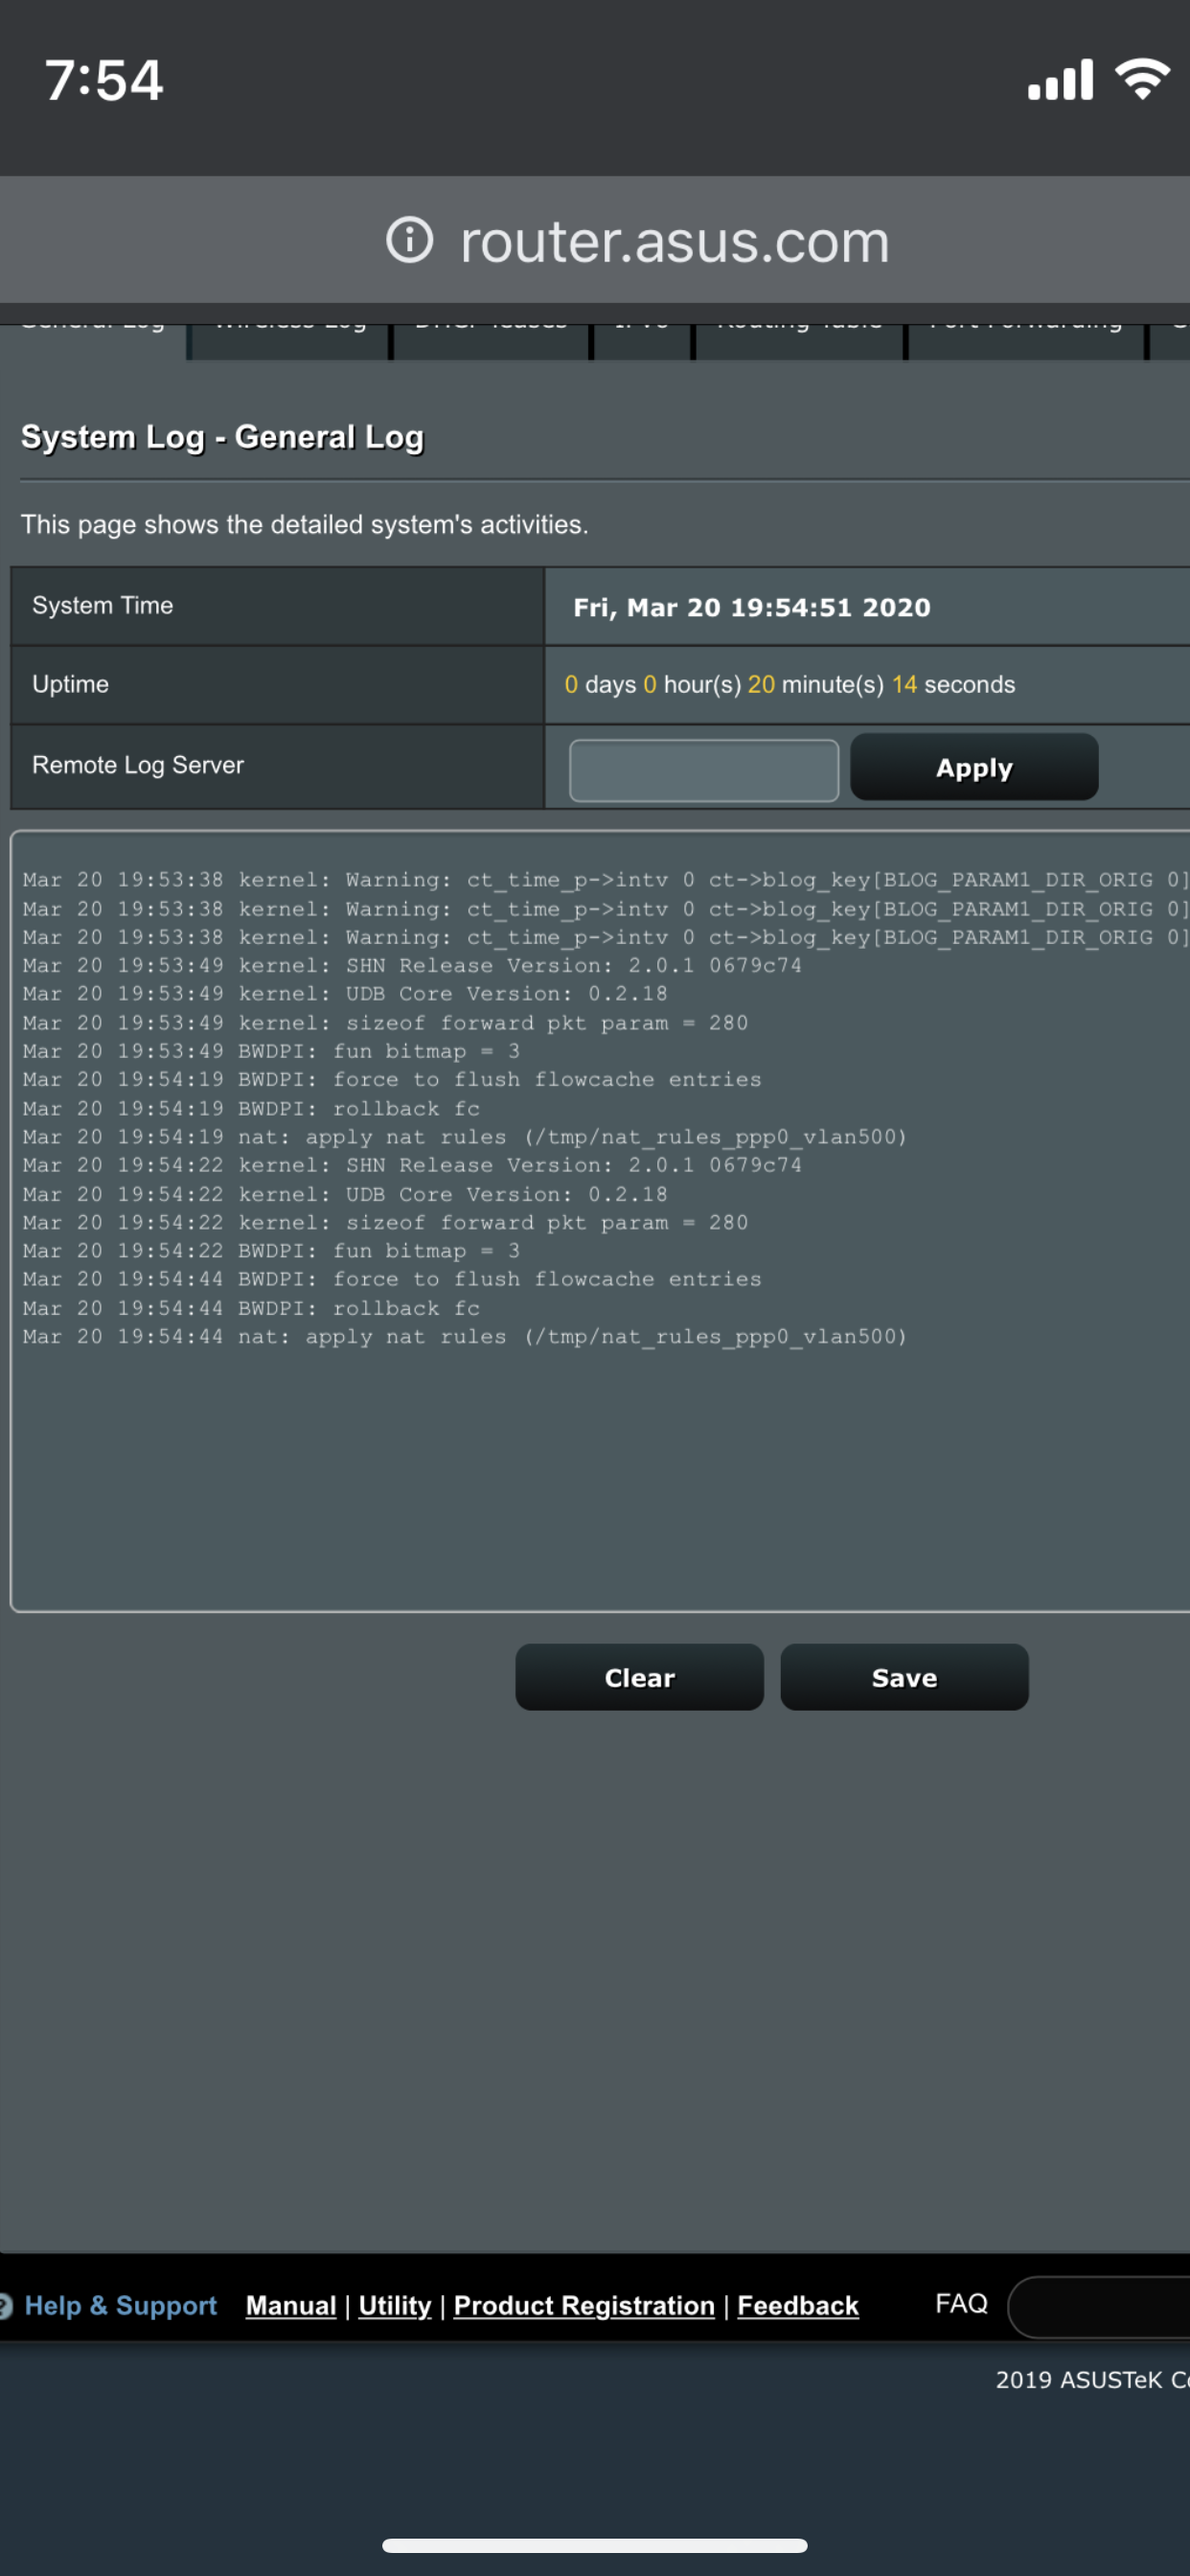
Task: Focus the Remote Log Server input field
Action: coord(703,770)
